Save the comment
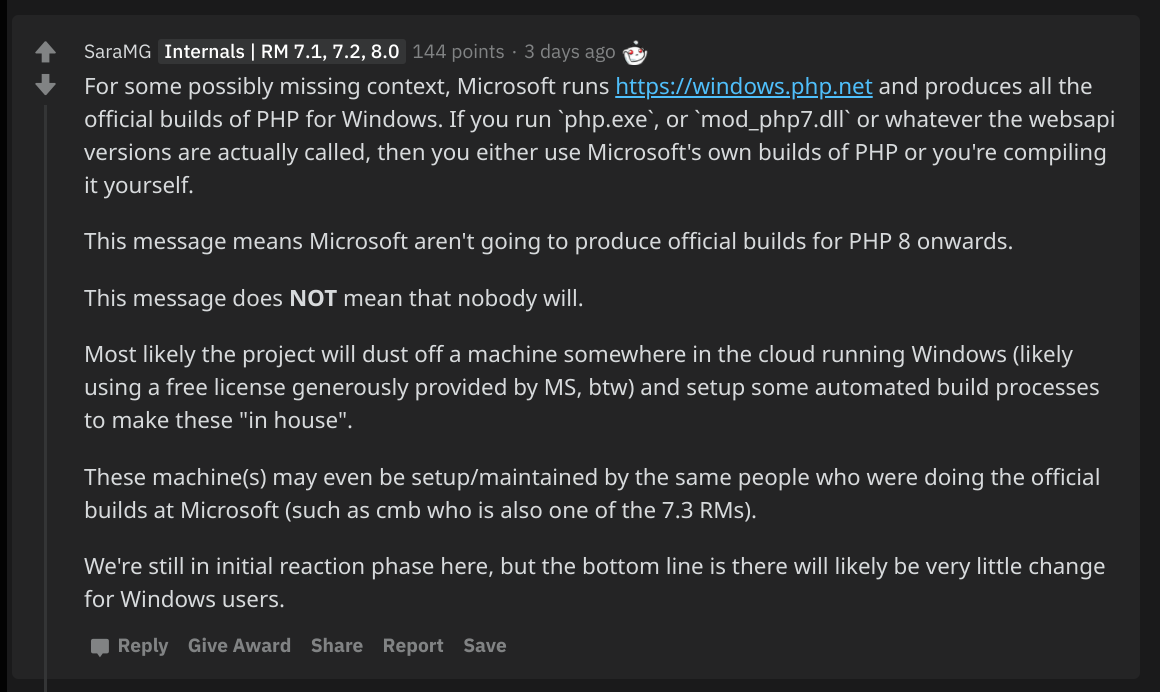The image size is (1160, 692). click(x=484, y=646)
